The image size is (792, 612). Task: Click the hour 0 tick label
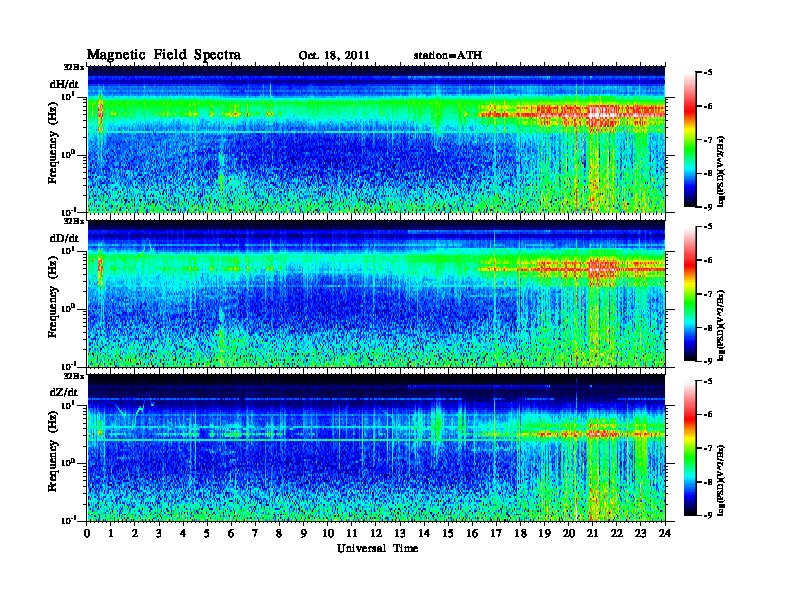point(87,533)
